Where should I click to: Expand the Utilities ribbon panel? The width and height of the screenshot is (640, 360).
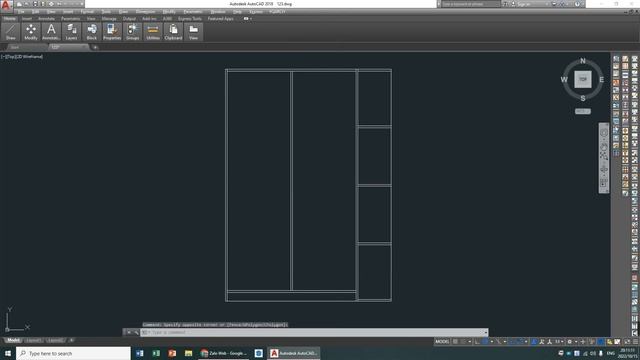(153, 32)
